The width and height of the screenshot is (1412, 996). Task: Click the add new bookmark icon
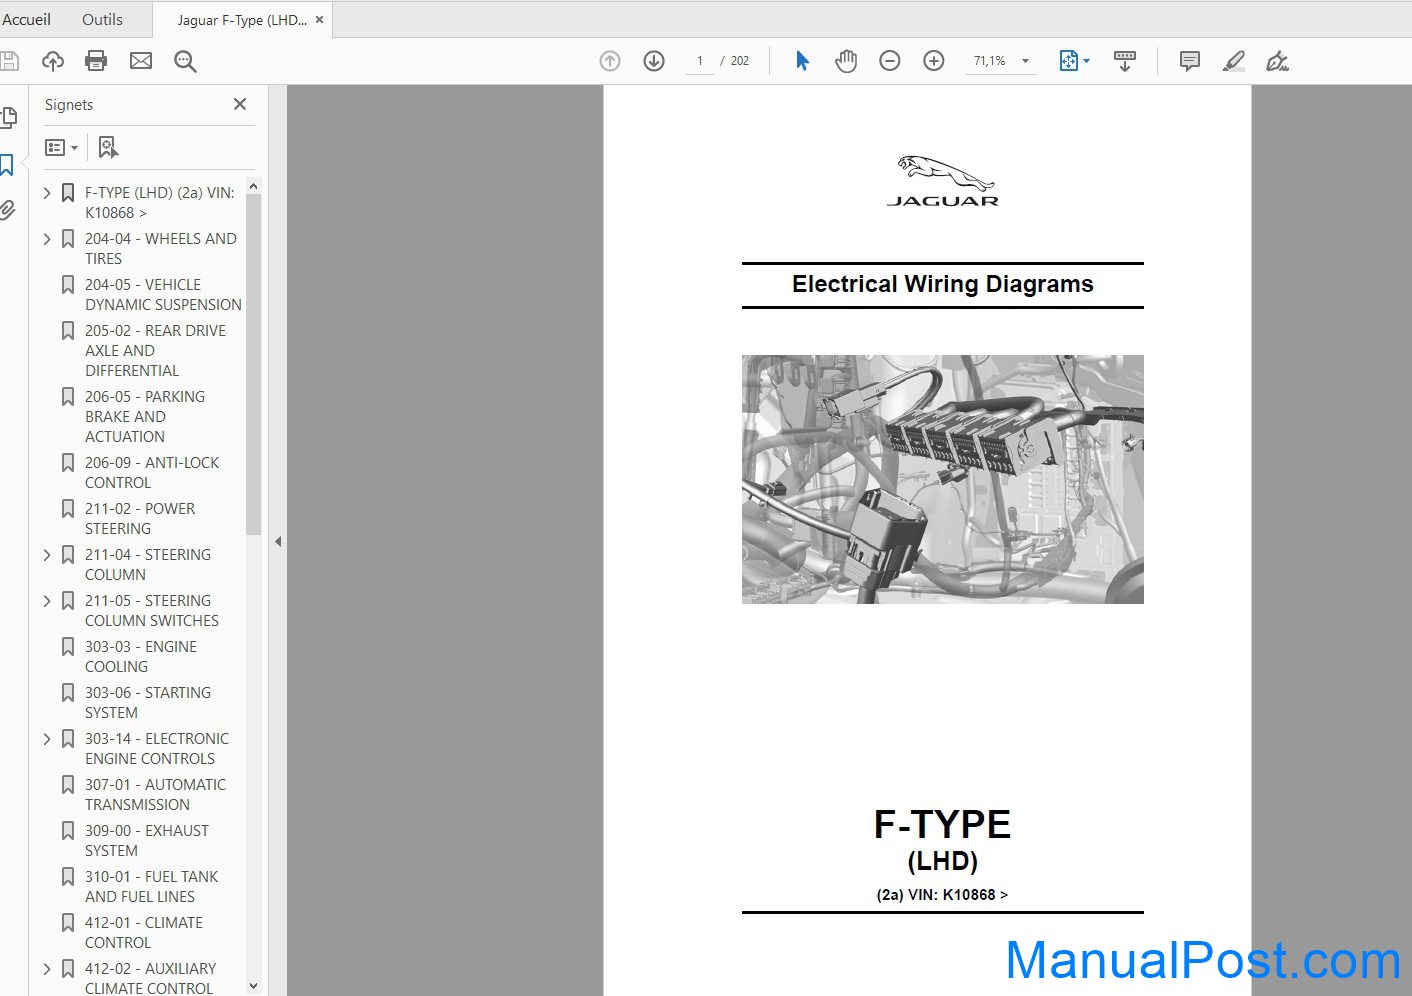pos(108,147)
